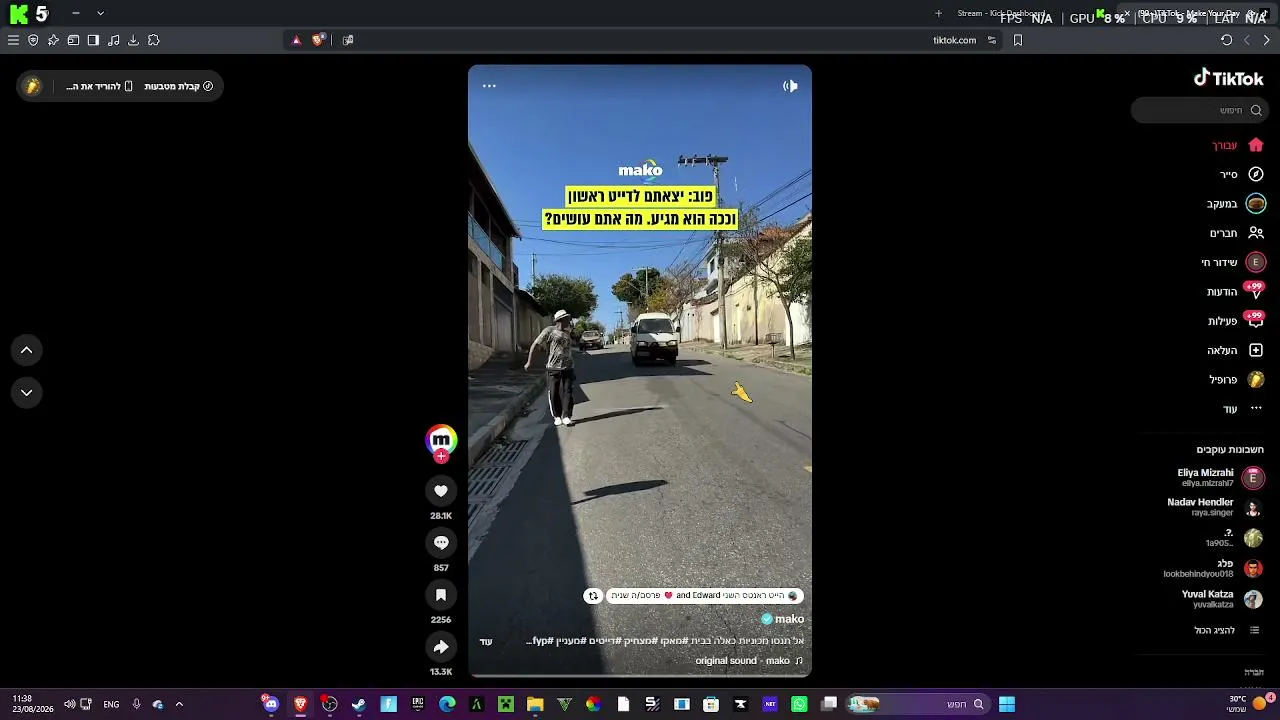
Task: Open the lookbehindyou018 account
Action: point(1214,569)
